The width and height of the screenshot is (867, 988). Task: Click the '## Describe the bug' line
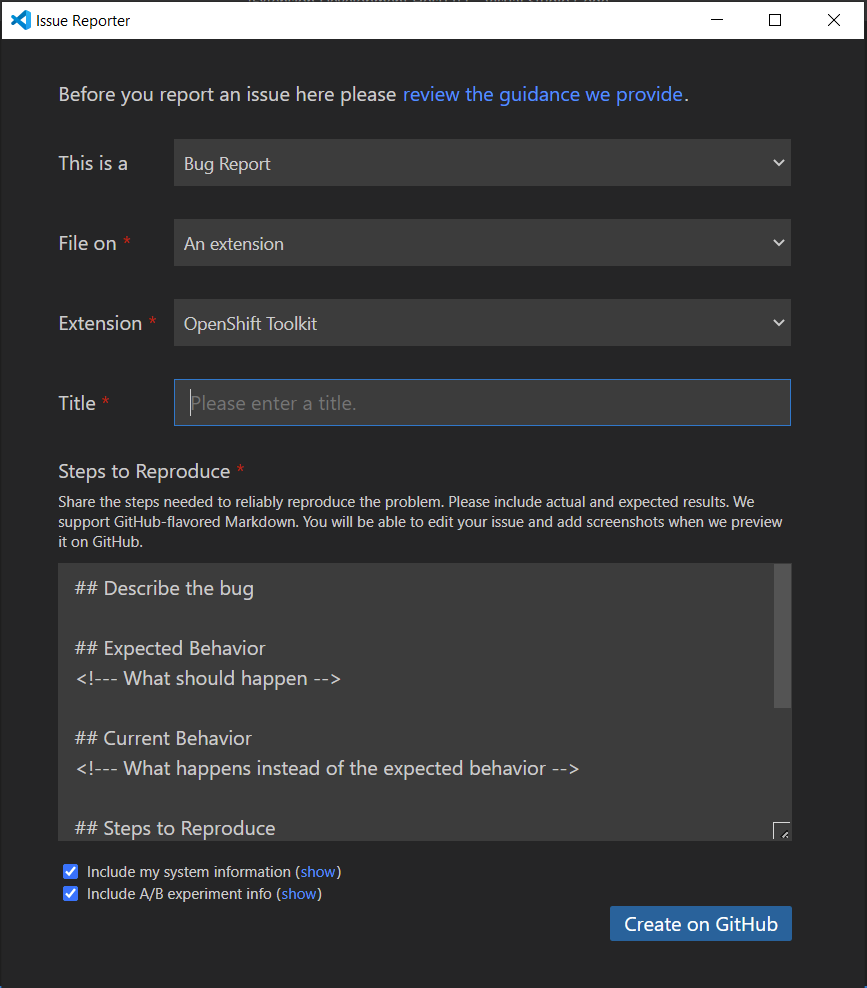tap(164, 589)
